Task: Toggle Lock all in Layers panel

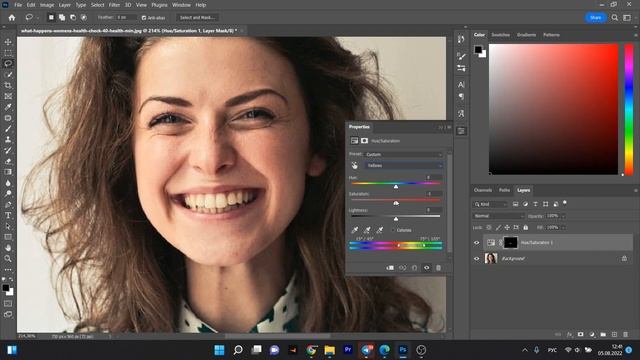Action: 526,227
